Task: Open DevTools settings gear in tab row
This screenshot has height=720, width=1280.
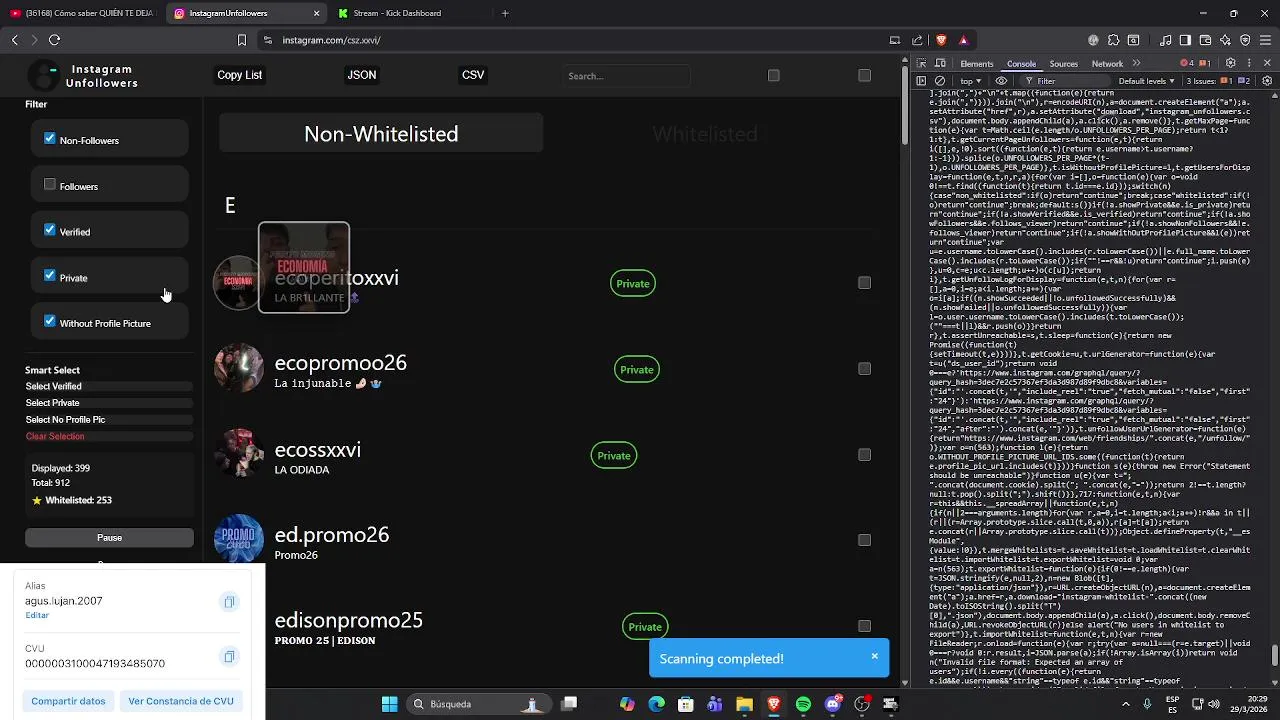Action: click(1231, 63)
